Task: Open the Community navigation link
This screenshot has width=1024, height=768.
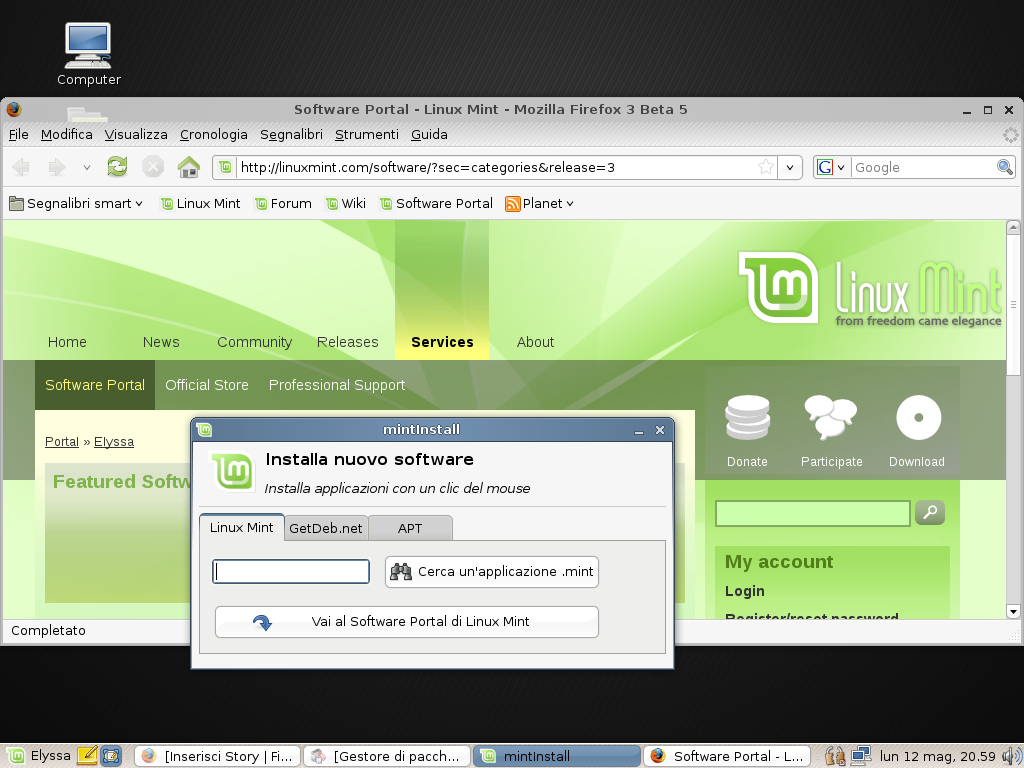Action: 255,342
